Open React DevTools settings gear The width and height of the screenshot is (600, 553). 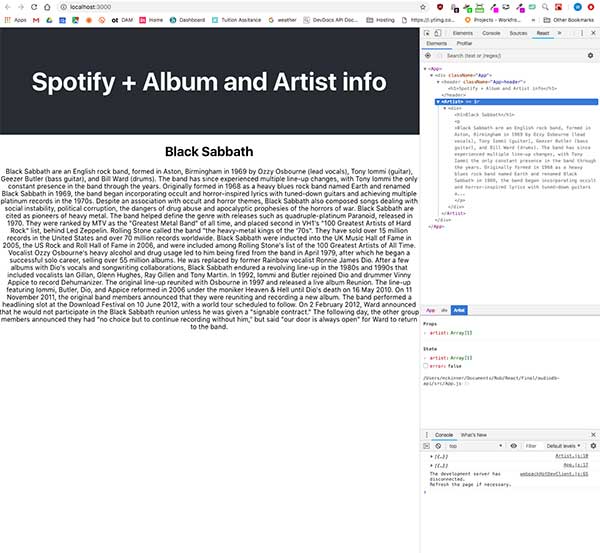(x=590, y=56)
